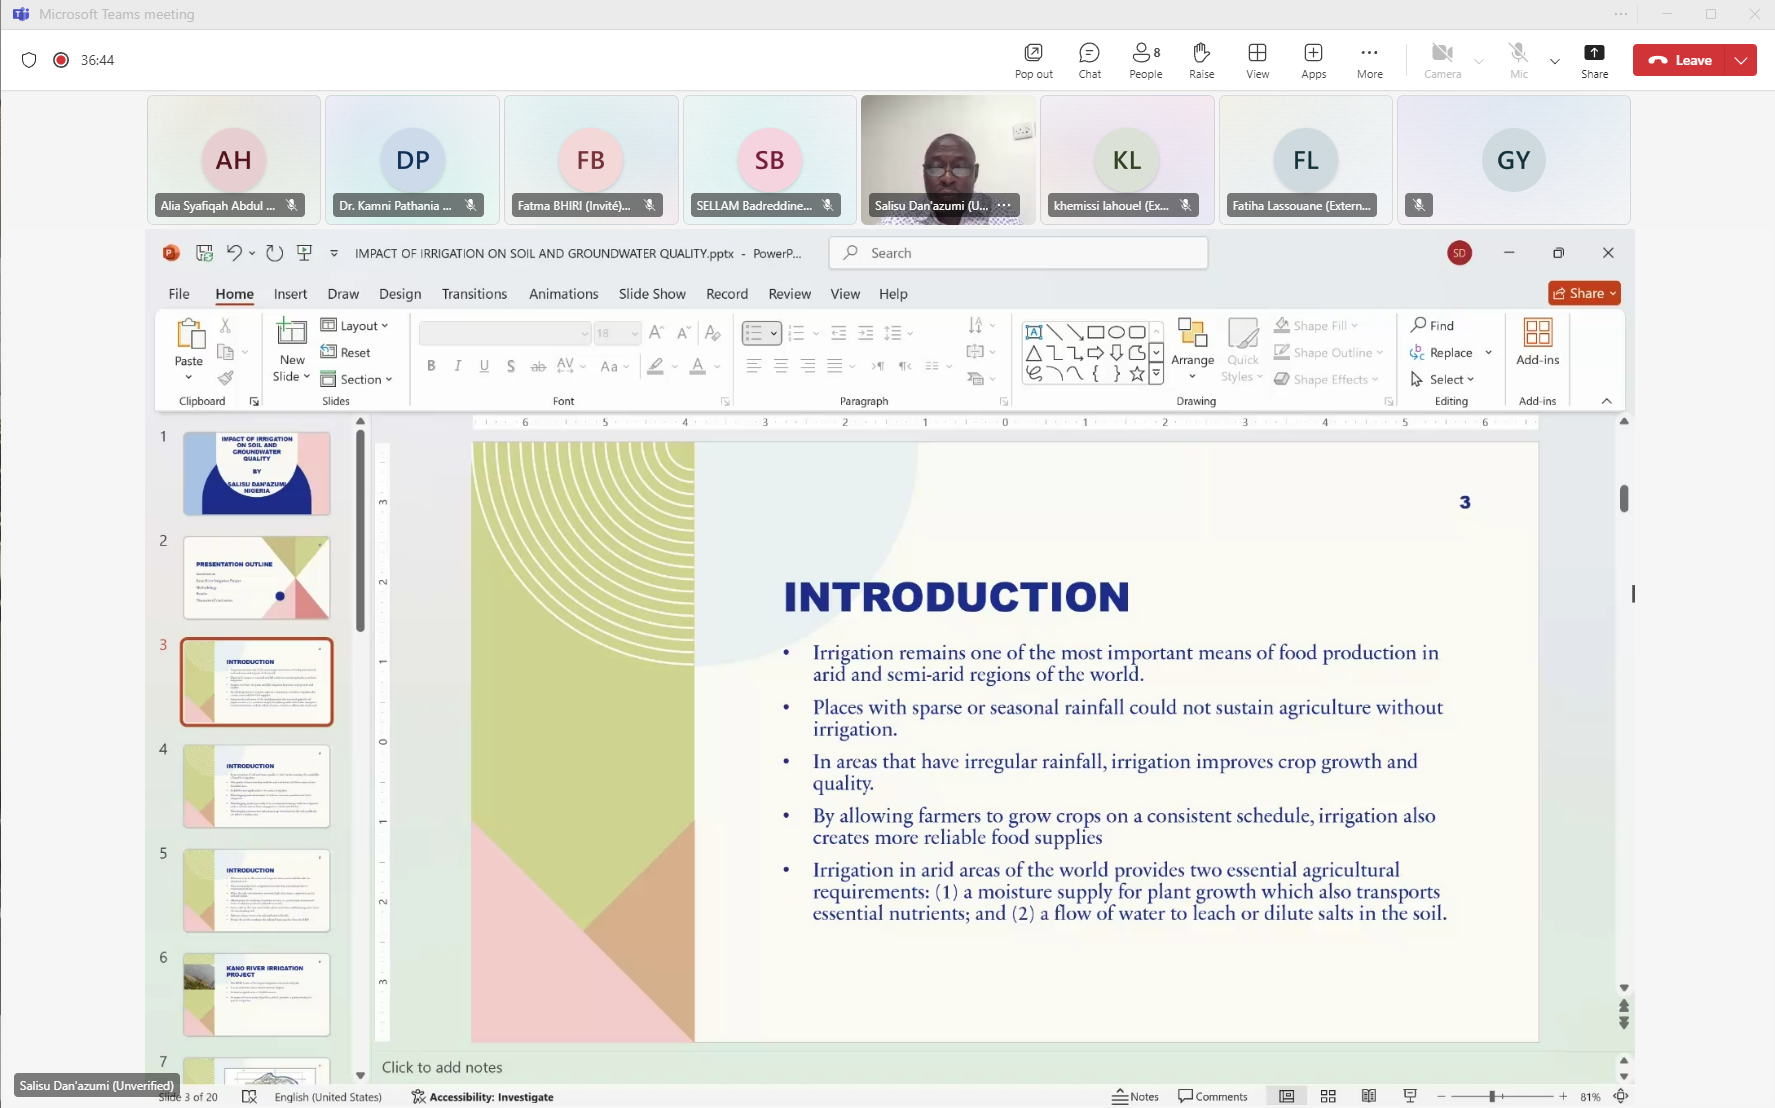Open the Layout dropdown in Slides group

(355, 326)
